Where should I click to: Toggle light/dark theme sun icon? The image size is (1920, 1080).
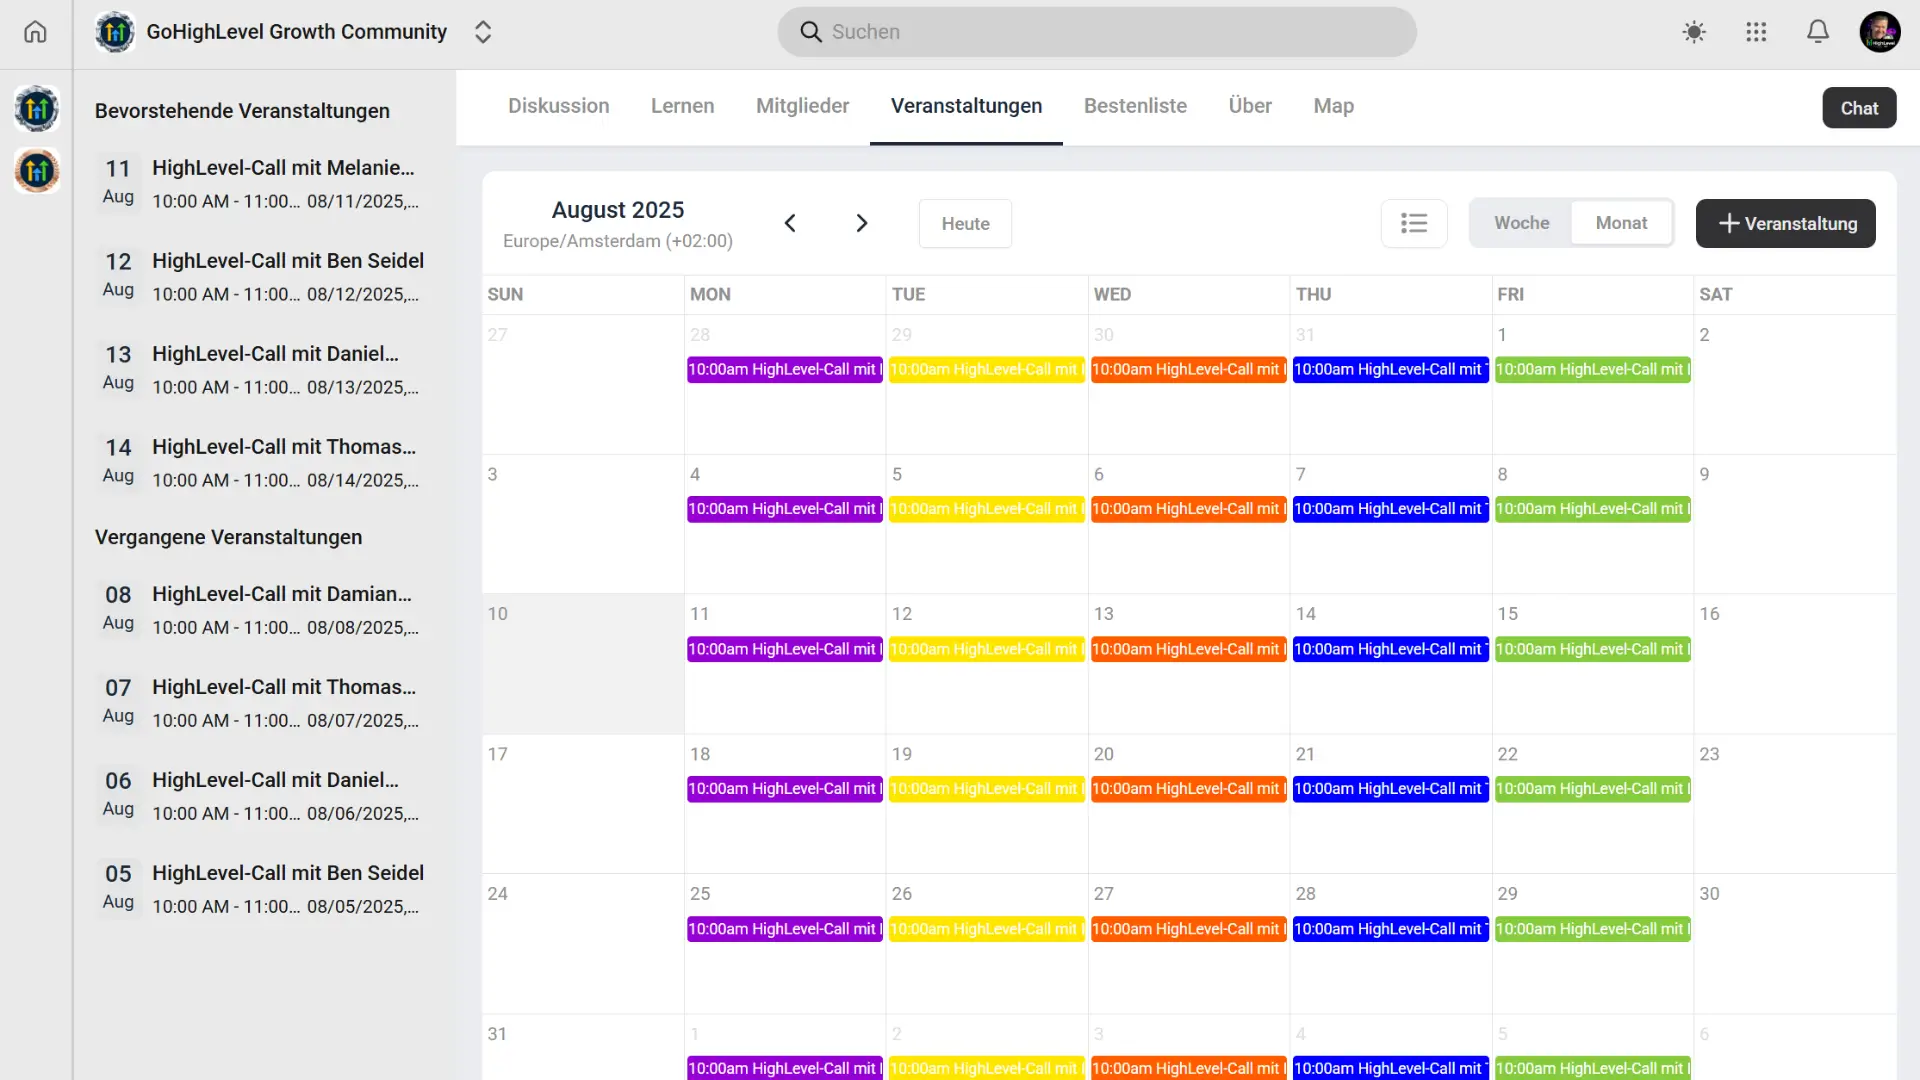click(x=1694, y=32)
